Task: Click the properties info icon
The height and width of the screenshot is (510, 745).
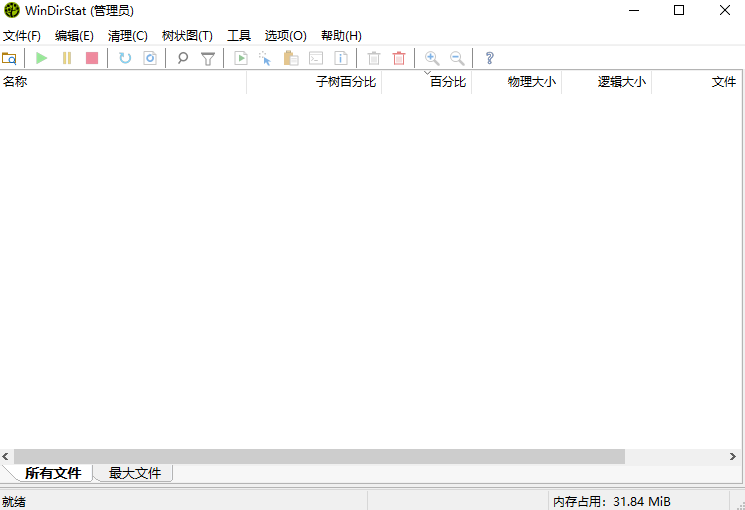Action: 341,58
